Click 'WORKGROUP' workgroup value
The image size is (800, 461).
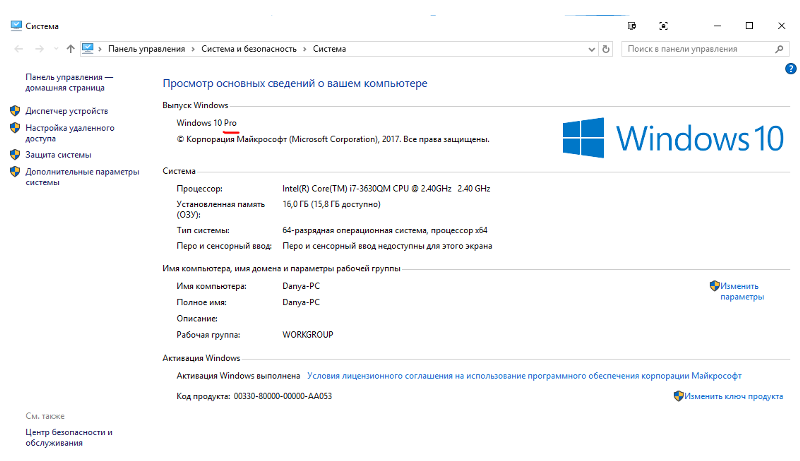click(x=308, y=335)
